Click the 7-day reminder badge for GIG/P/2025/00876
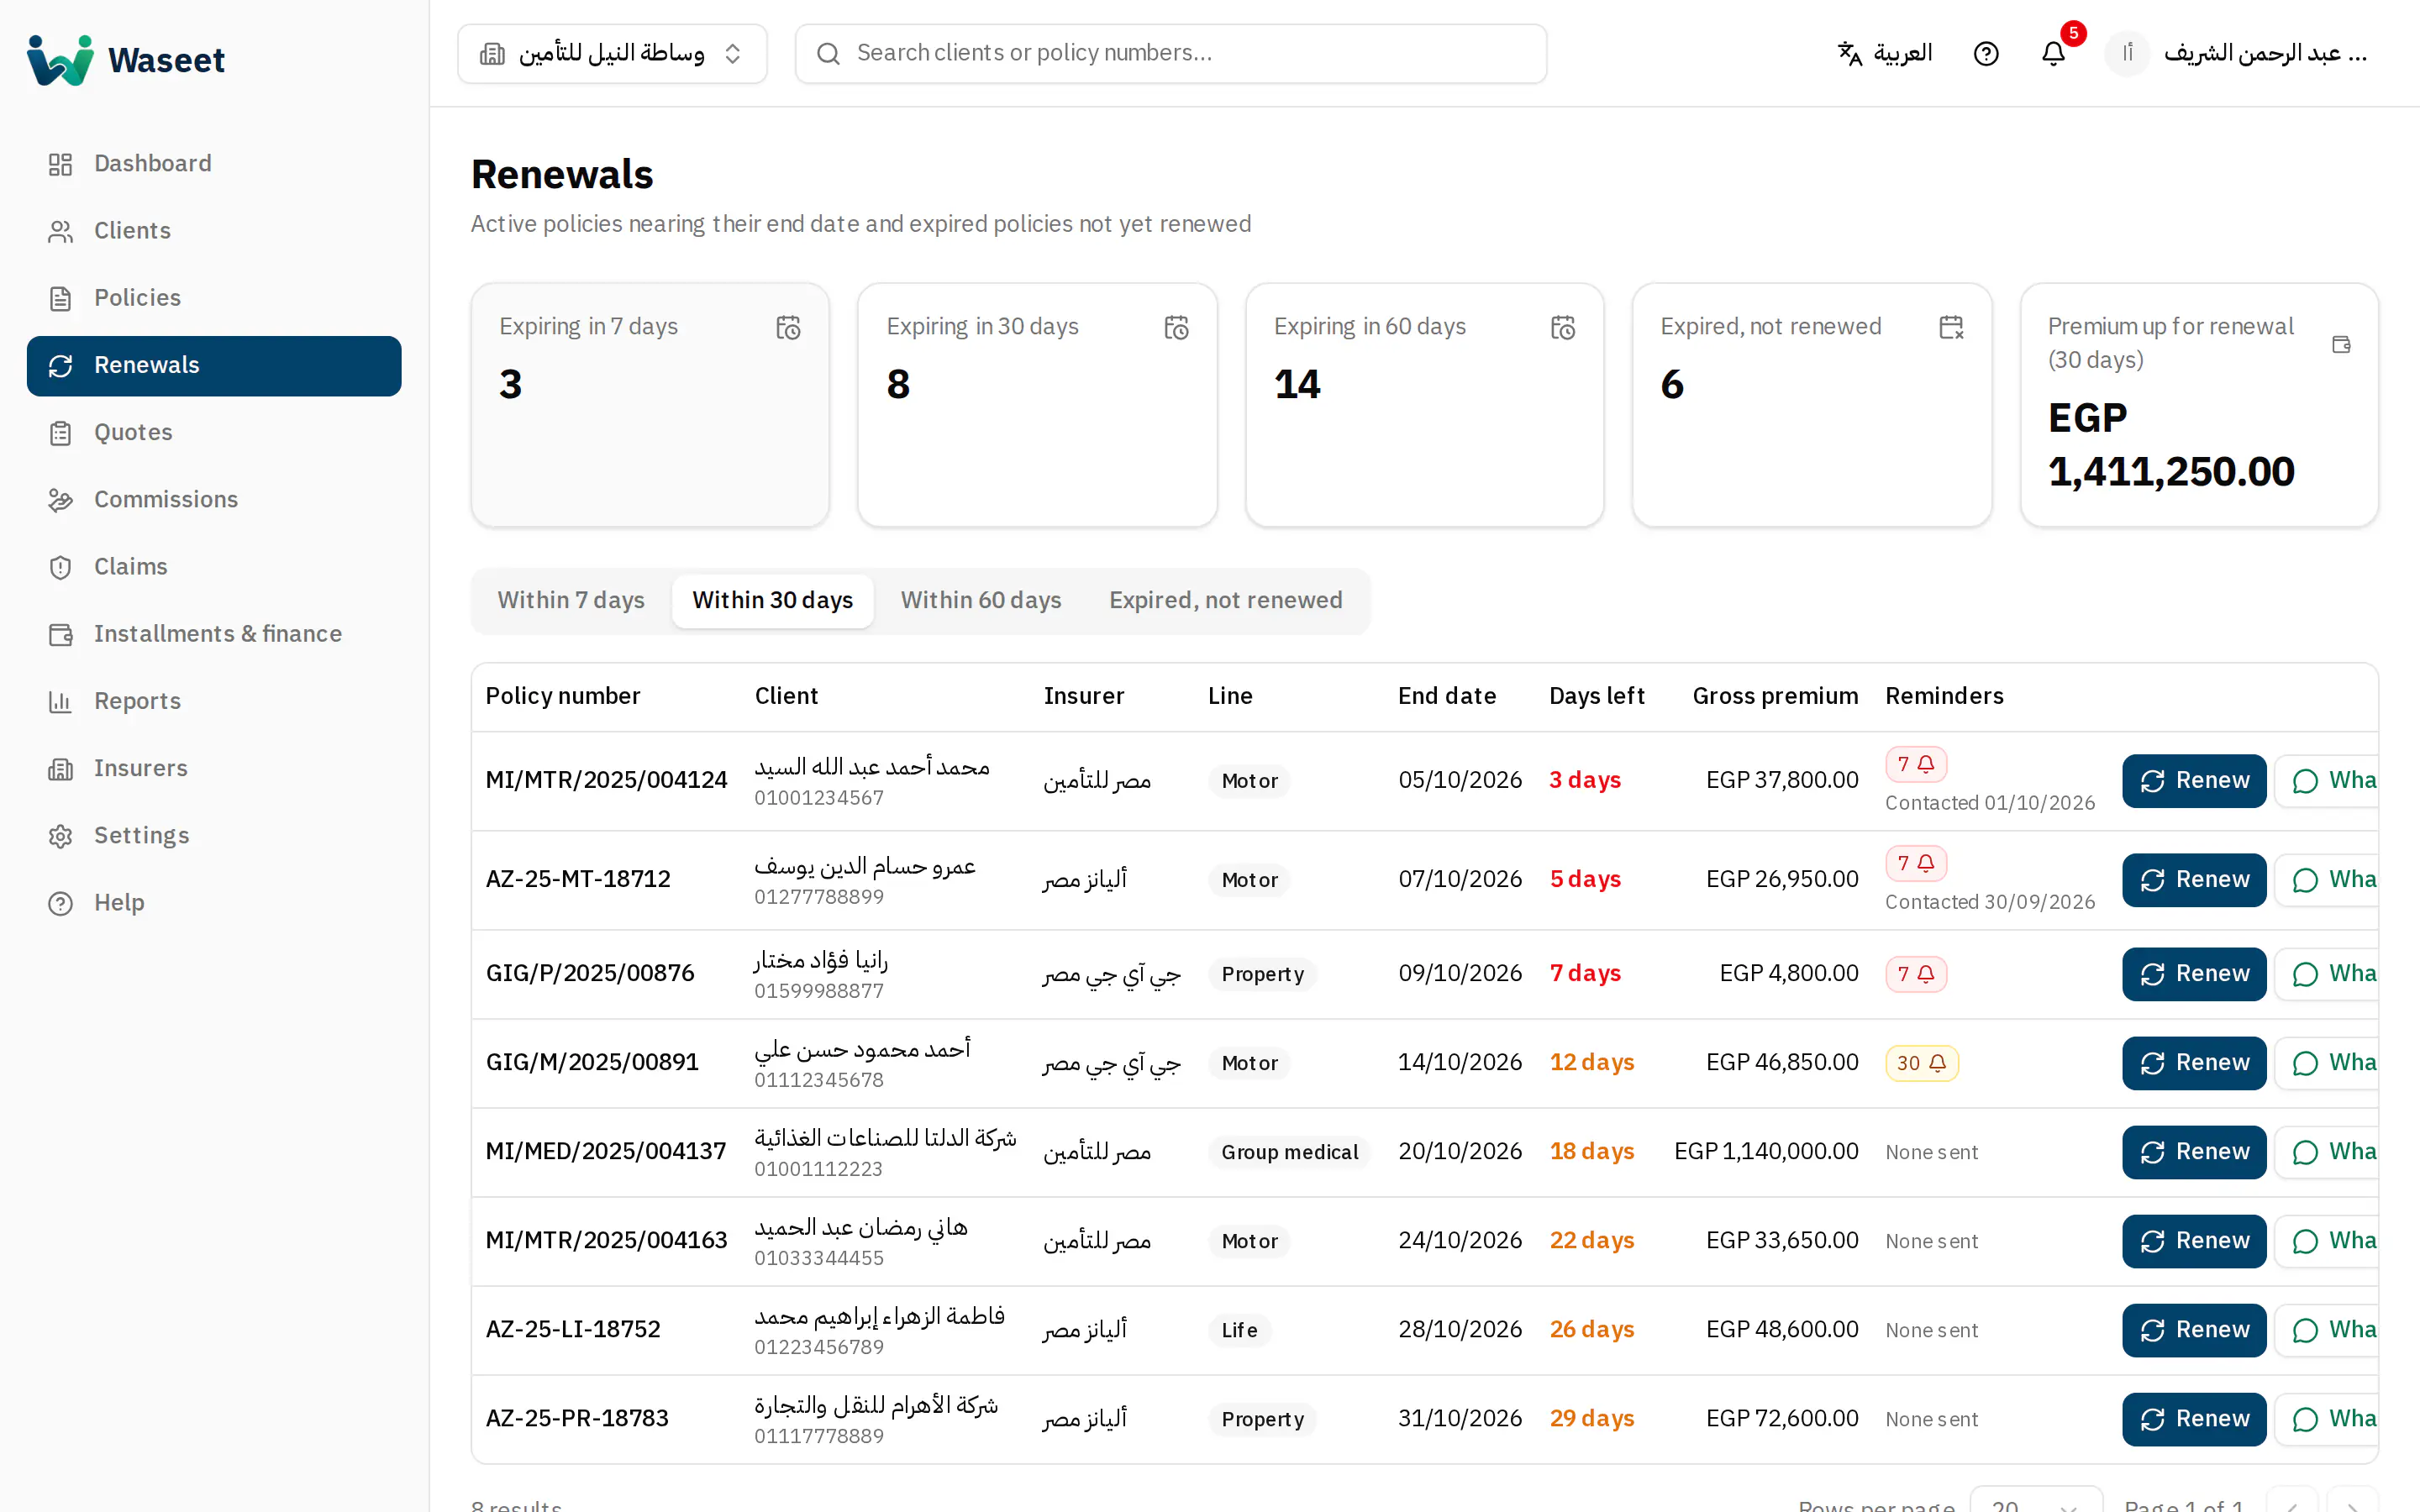The image size is (2420, 1512). coord(1916,974)
